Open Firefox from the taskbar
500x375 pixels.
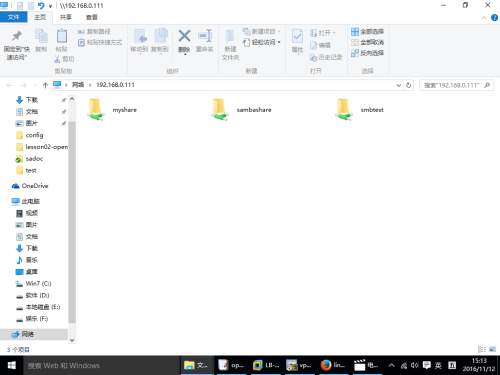pos(333,366)
